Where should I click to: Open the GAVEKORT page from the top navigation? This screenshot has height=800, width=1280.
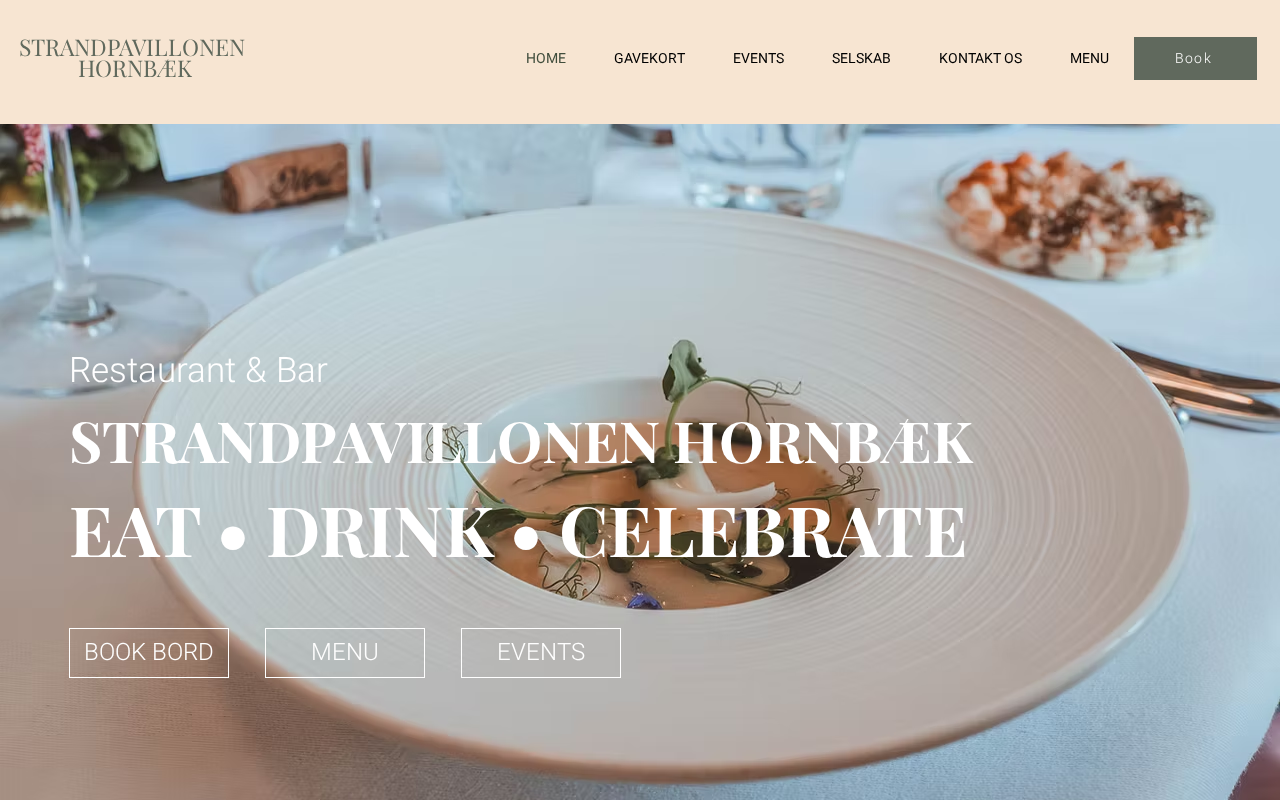649,58
